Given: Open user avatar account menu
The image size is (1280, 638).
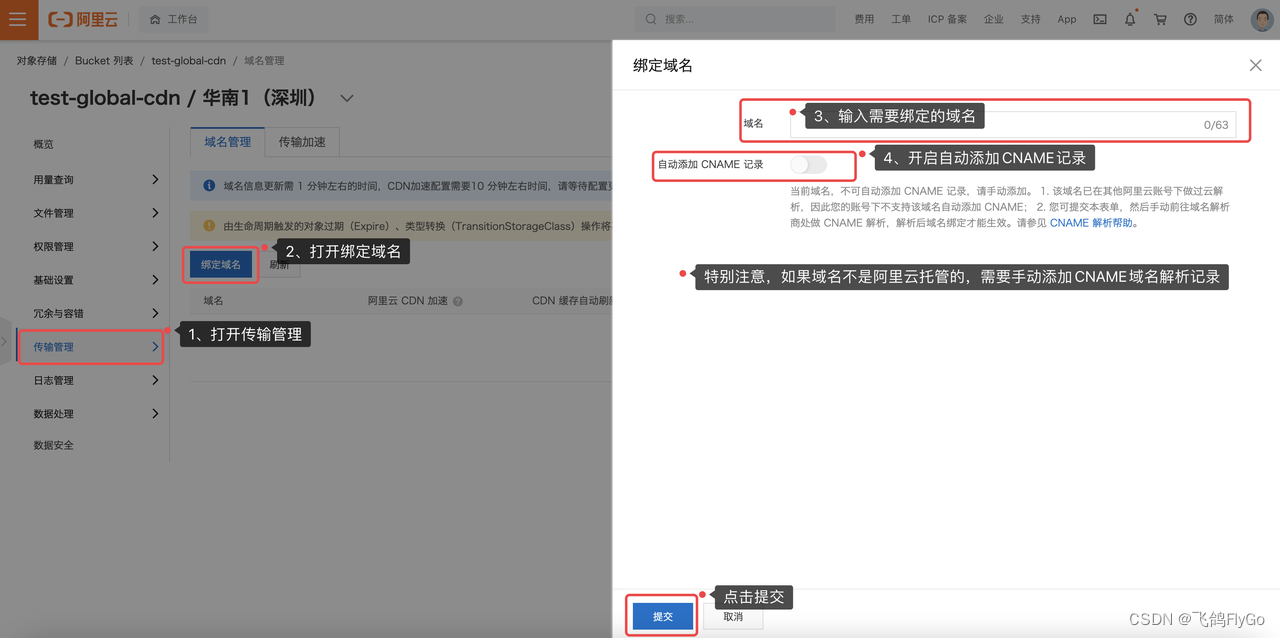Looking at the screenshot, I should (x=1262, y=19).
